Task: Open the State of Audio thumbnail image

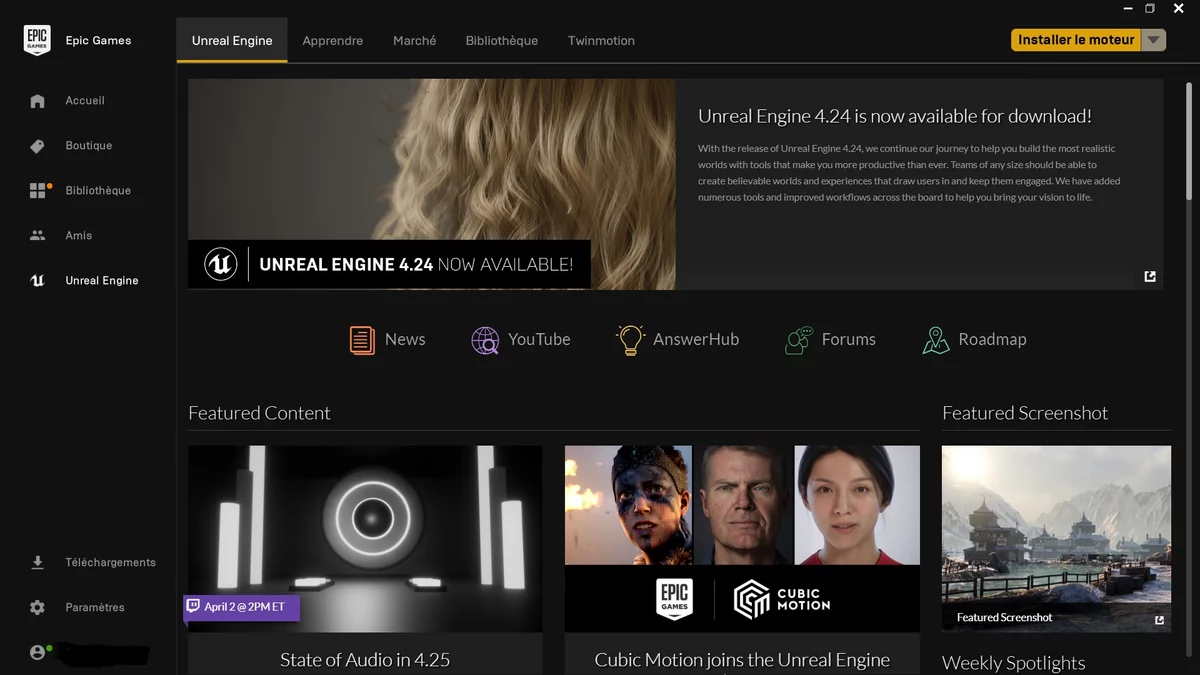Action: (365, 539)
